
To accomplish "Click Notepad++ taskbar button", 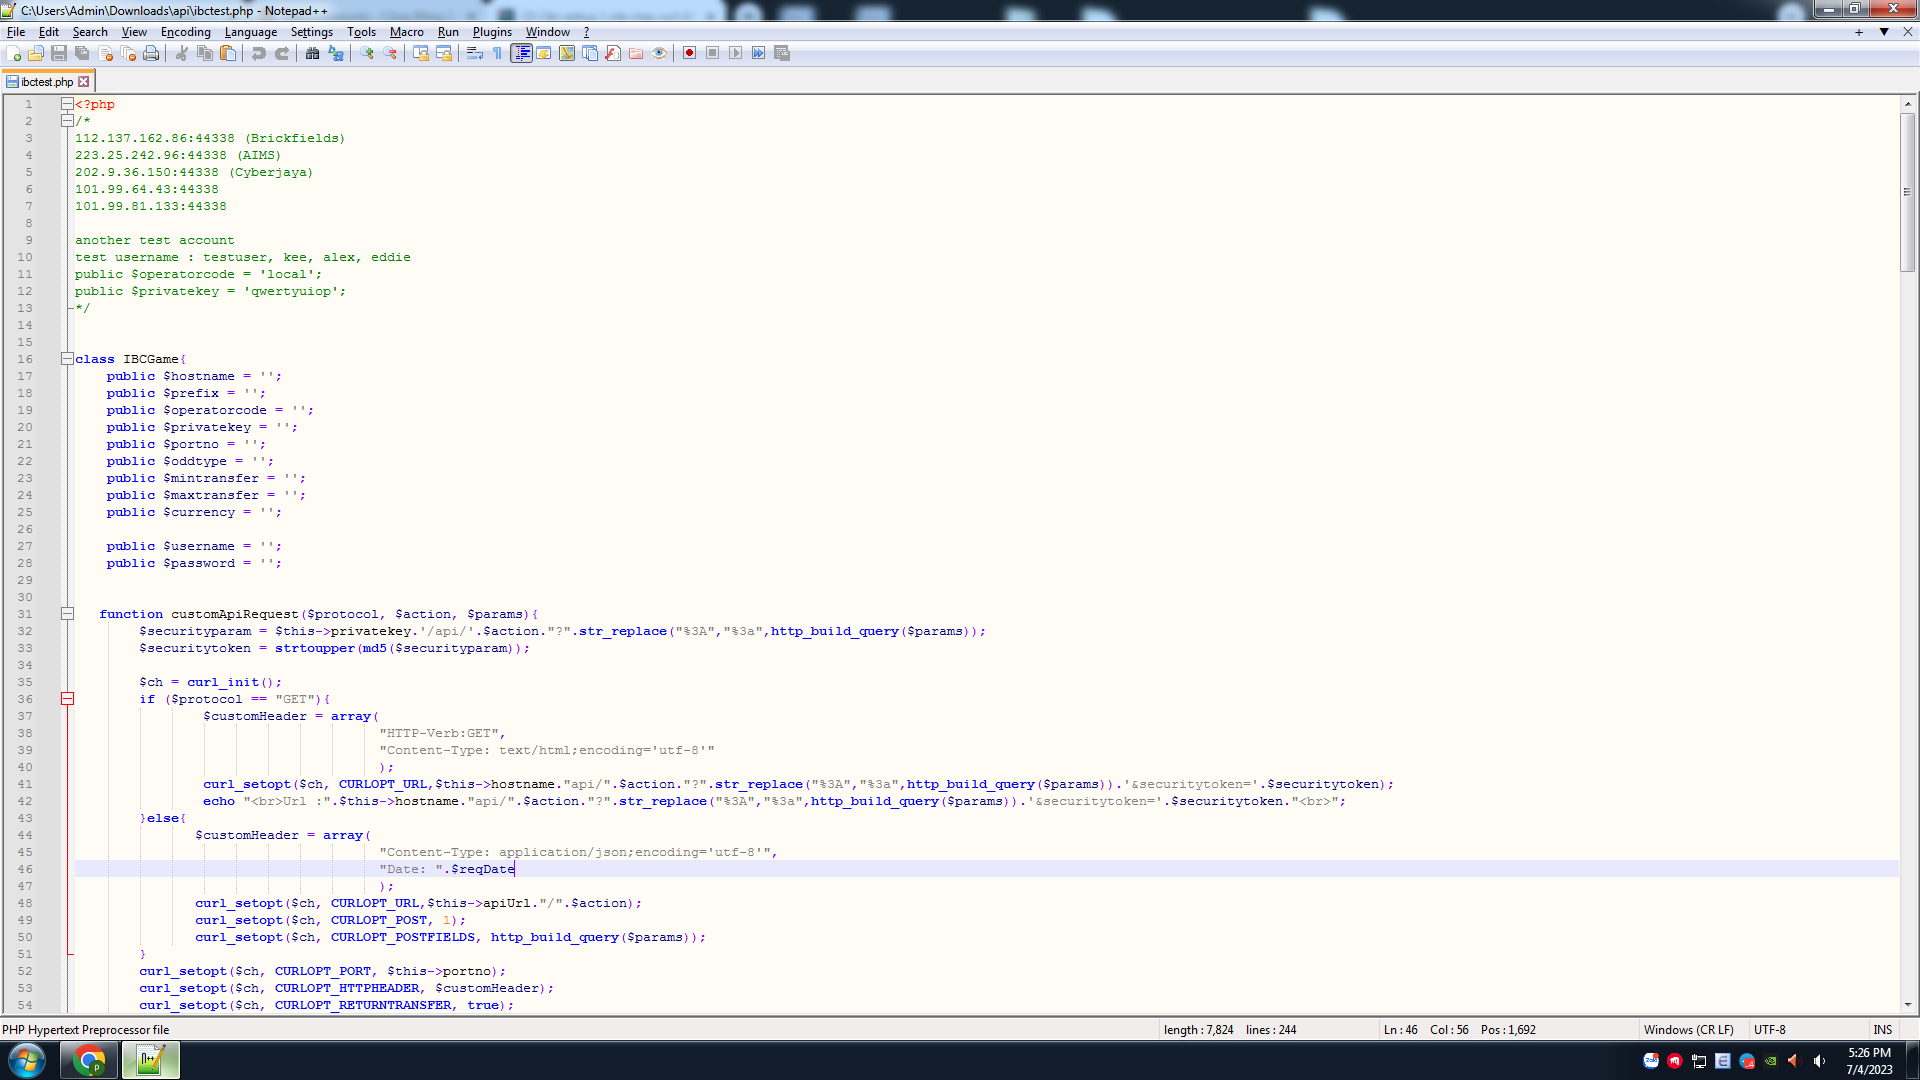I will pyautogui.click(x=151, y=1060).
